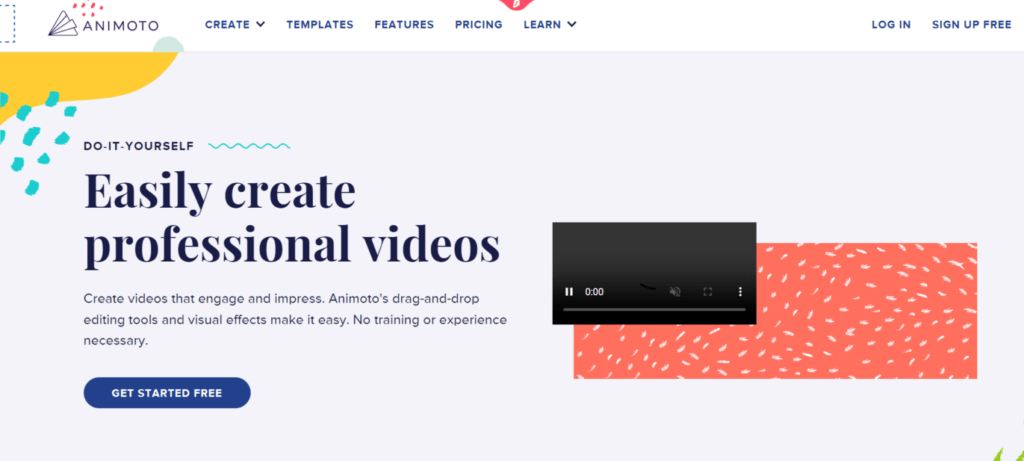Viewport: 1024px width, 461px height.
Task: Go to the Features page
Action: pyautogui.click(x=404, y=25)
